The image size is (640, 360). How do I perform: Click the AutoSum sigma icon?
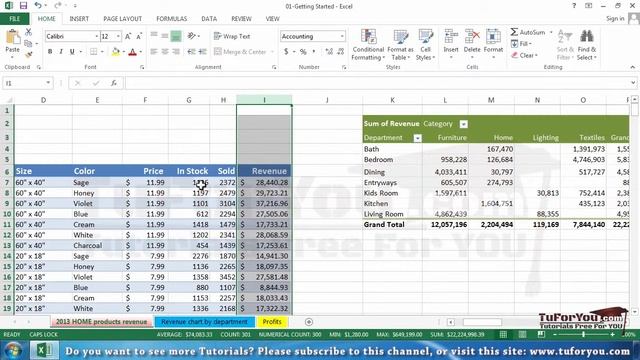pos(514,32)
